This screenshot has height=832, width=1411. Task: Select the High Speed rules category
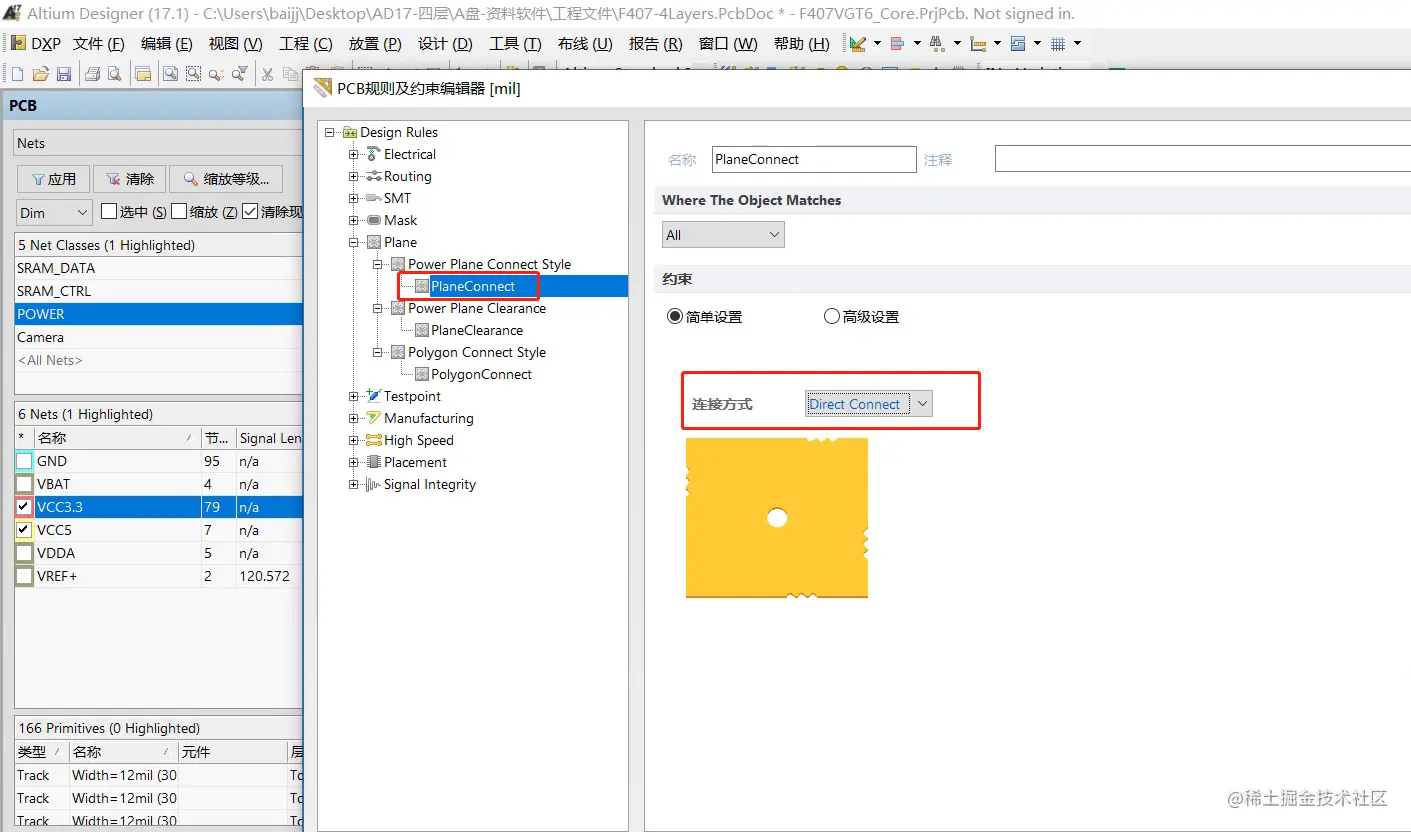(419, 440)
